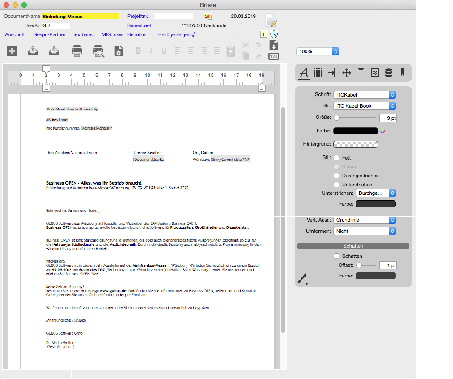Screen dimensions: 453x379
Task: Click the Größe font size slider
Action: click(x=356, y=117)
